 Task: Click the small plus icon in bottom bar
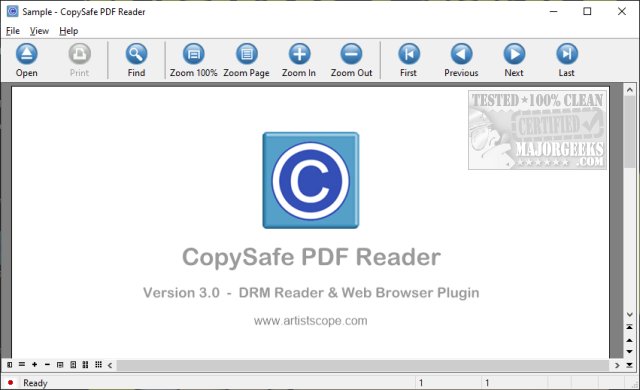pyautogui.click(x=35, y=364)
